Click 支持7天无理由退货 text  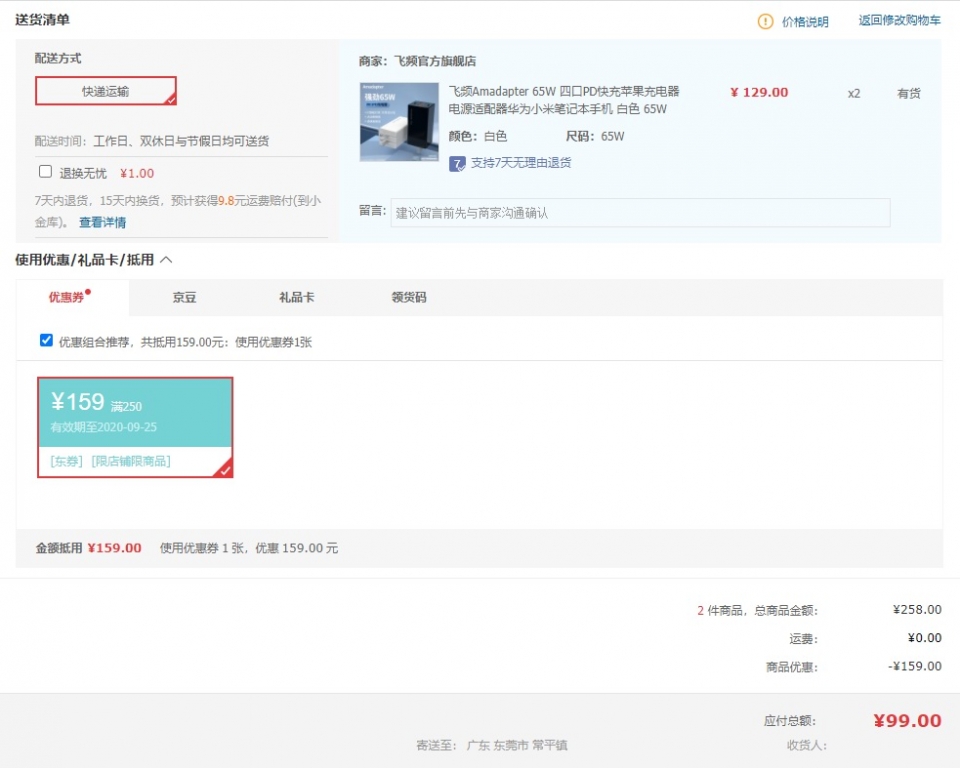[521, 163]
